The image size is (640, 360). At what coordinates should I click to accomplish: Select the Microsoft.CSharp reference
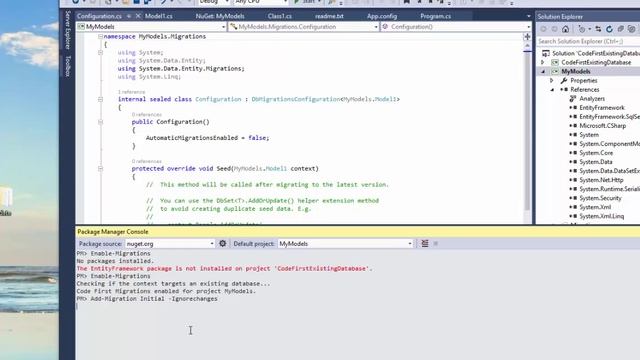(x=602, y=126)
